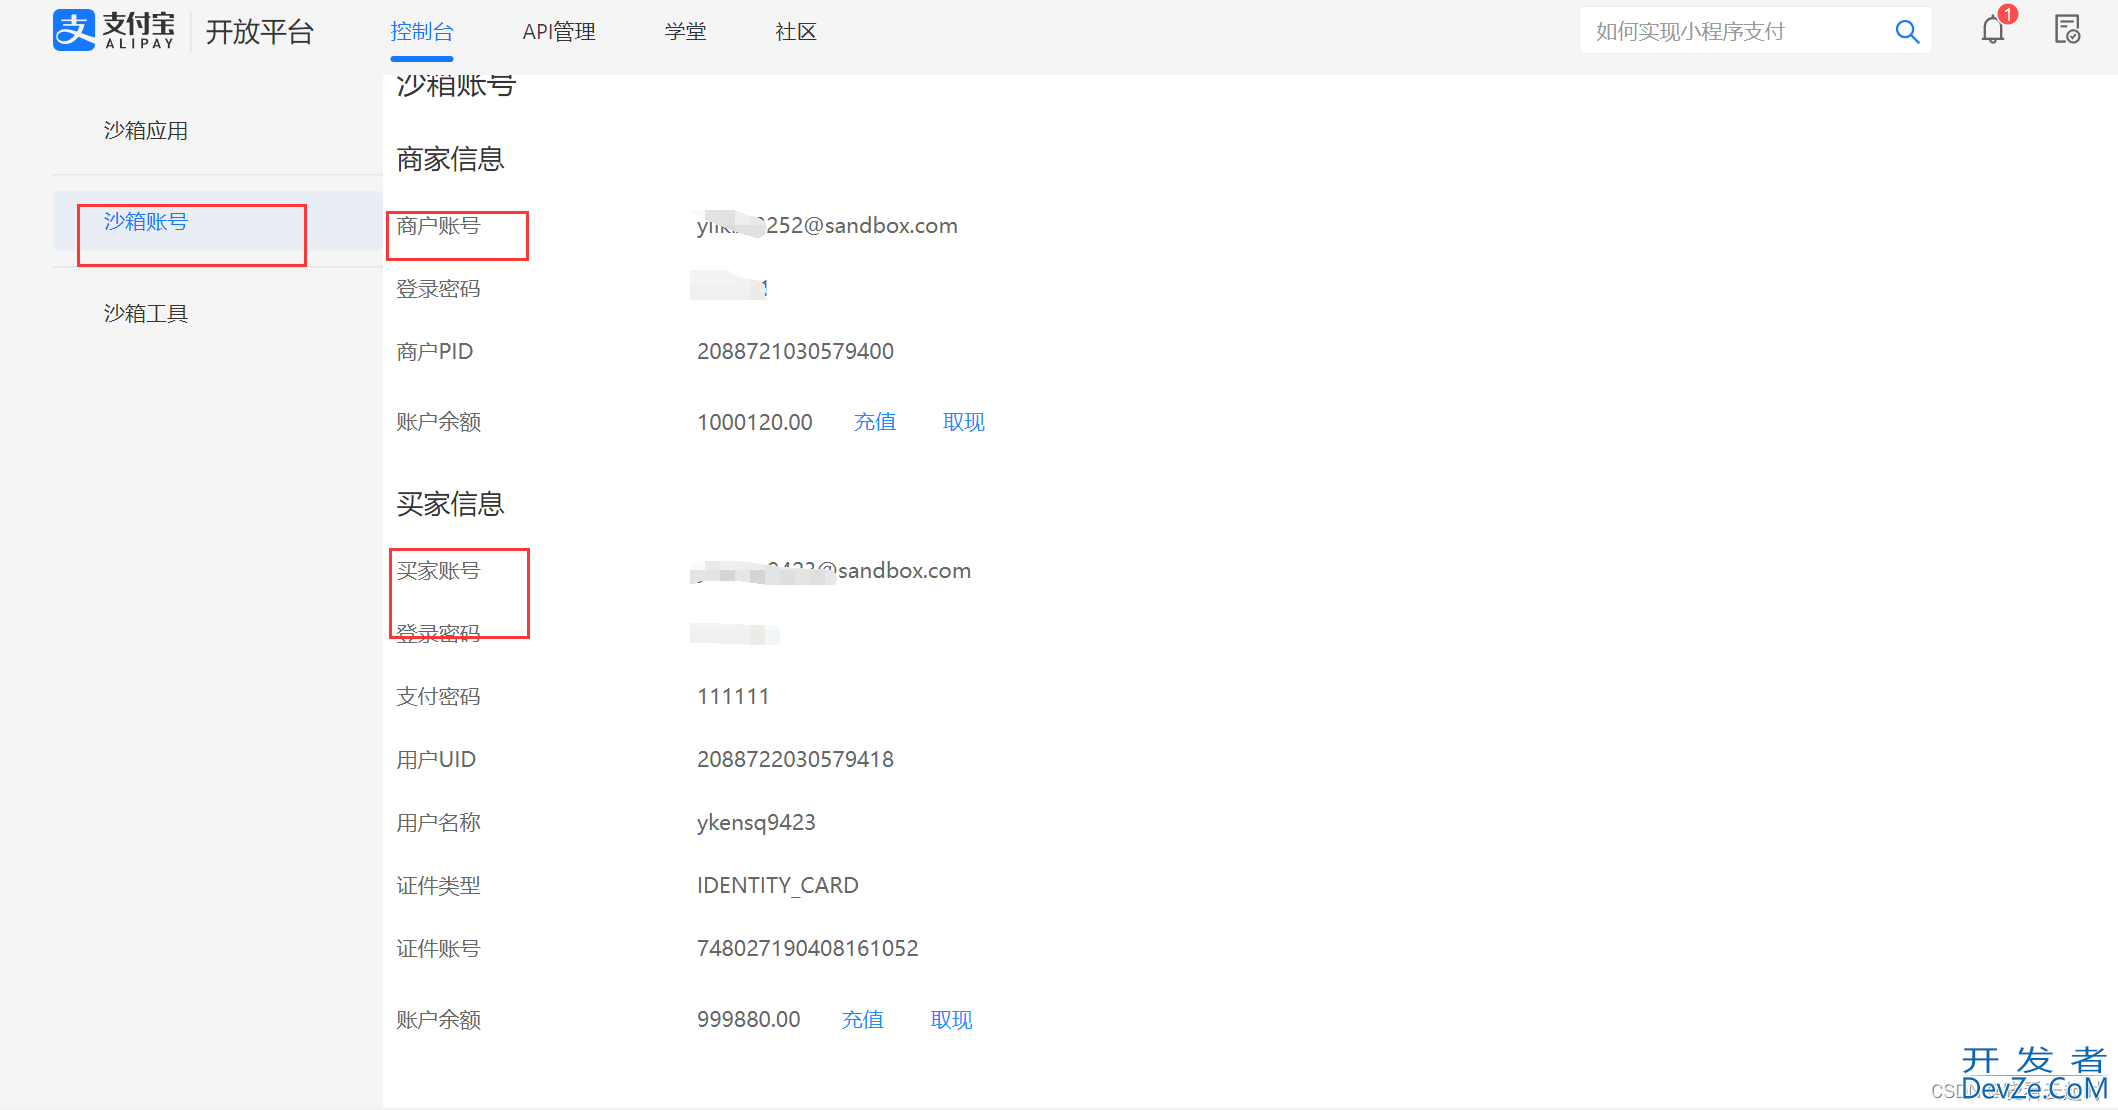Click merchant PID value 2088721030579400
The width and height of the screenshot is (2118, 1110).
click(x=796, y=352)
